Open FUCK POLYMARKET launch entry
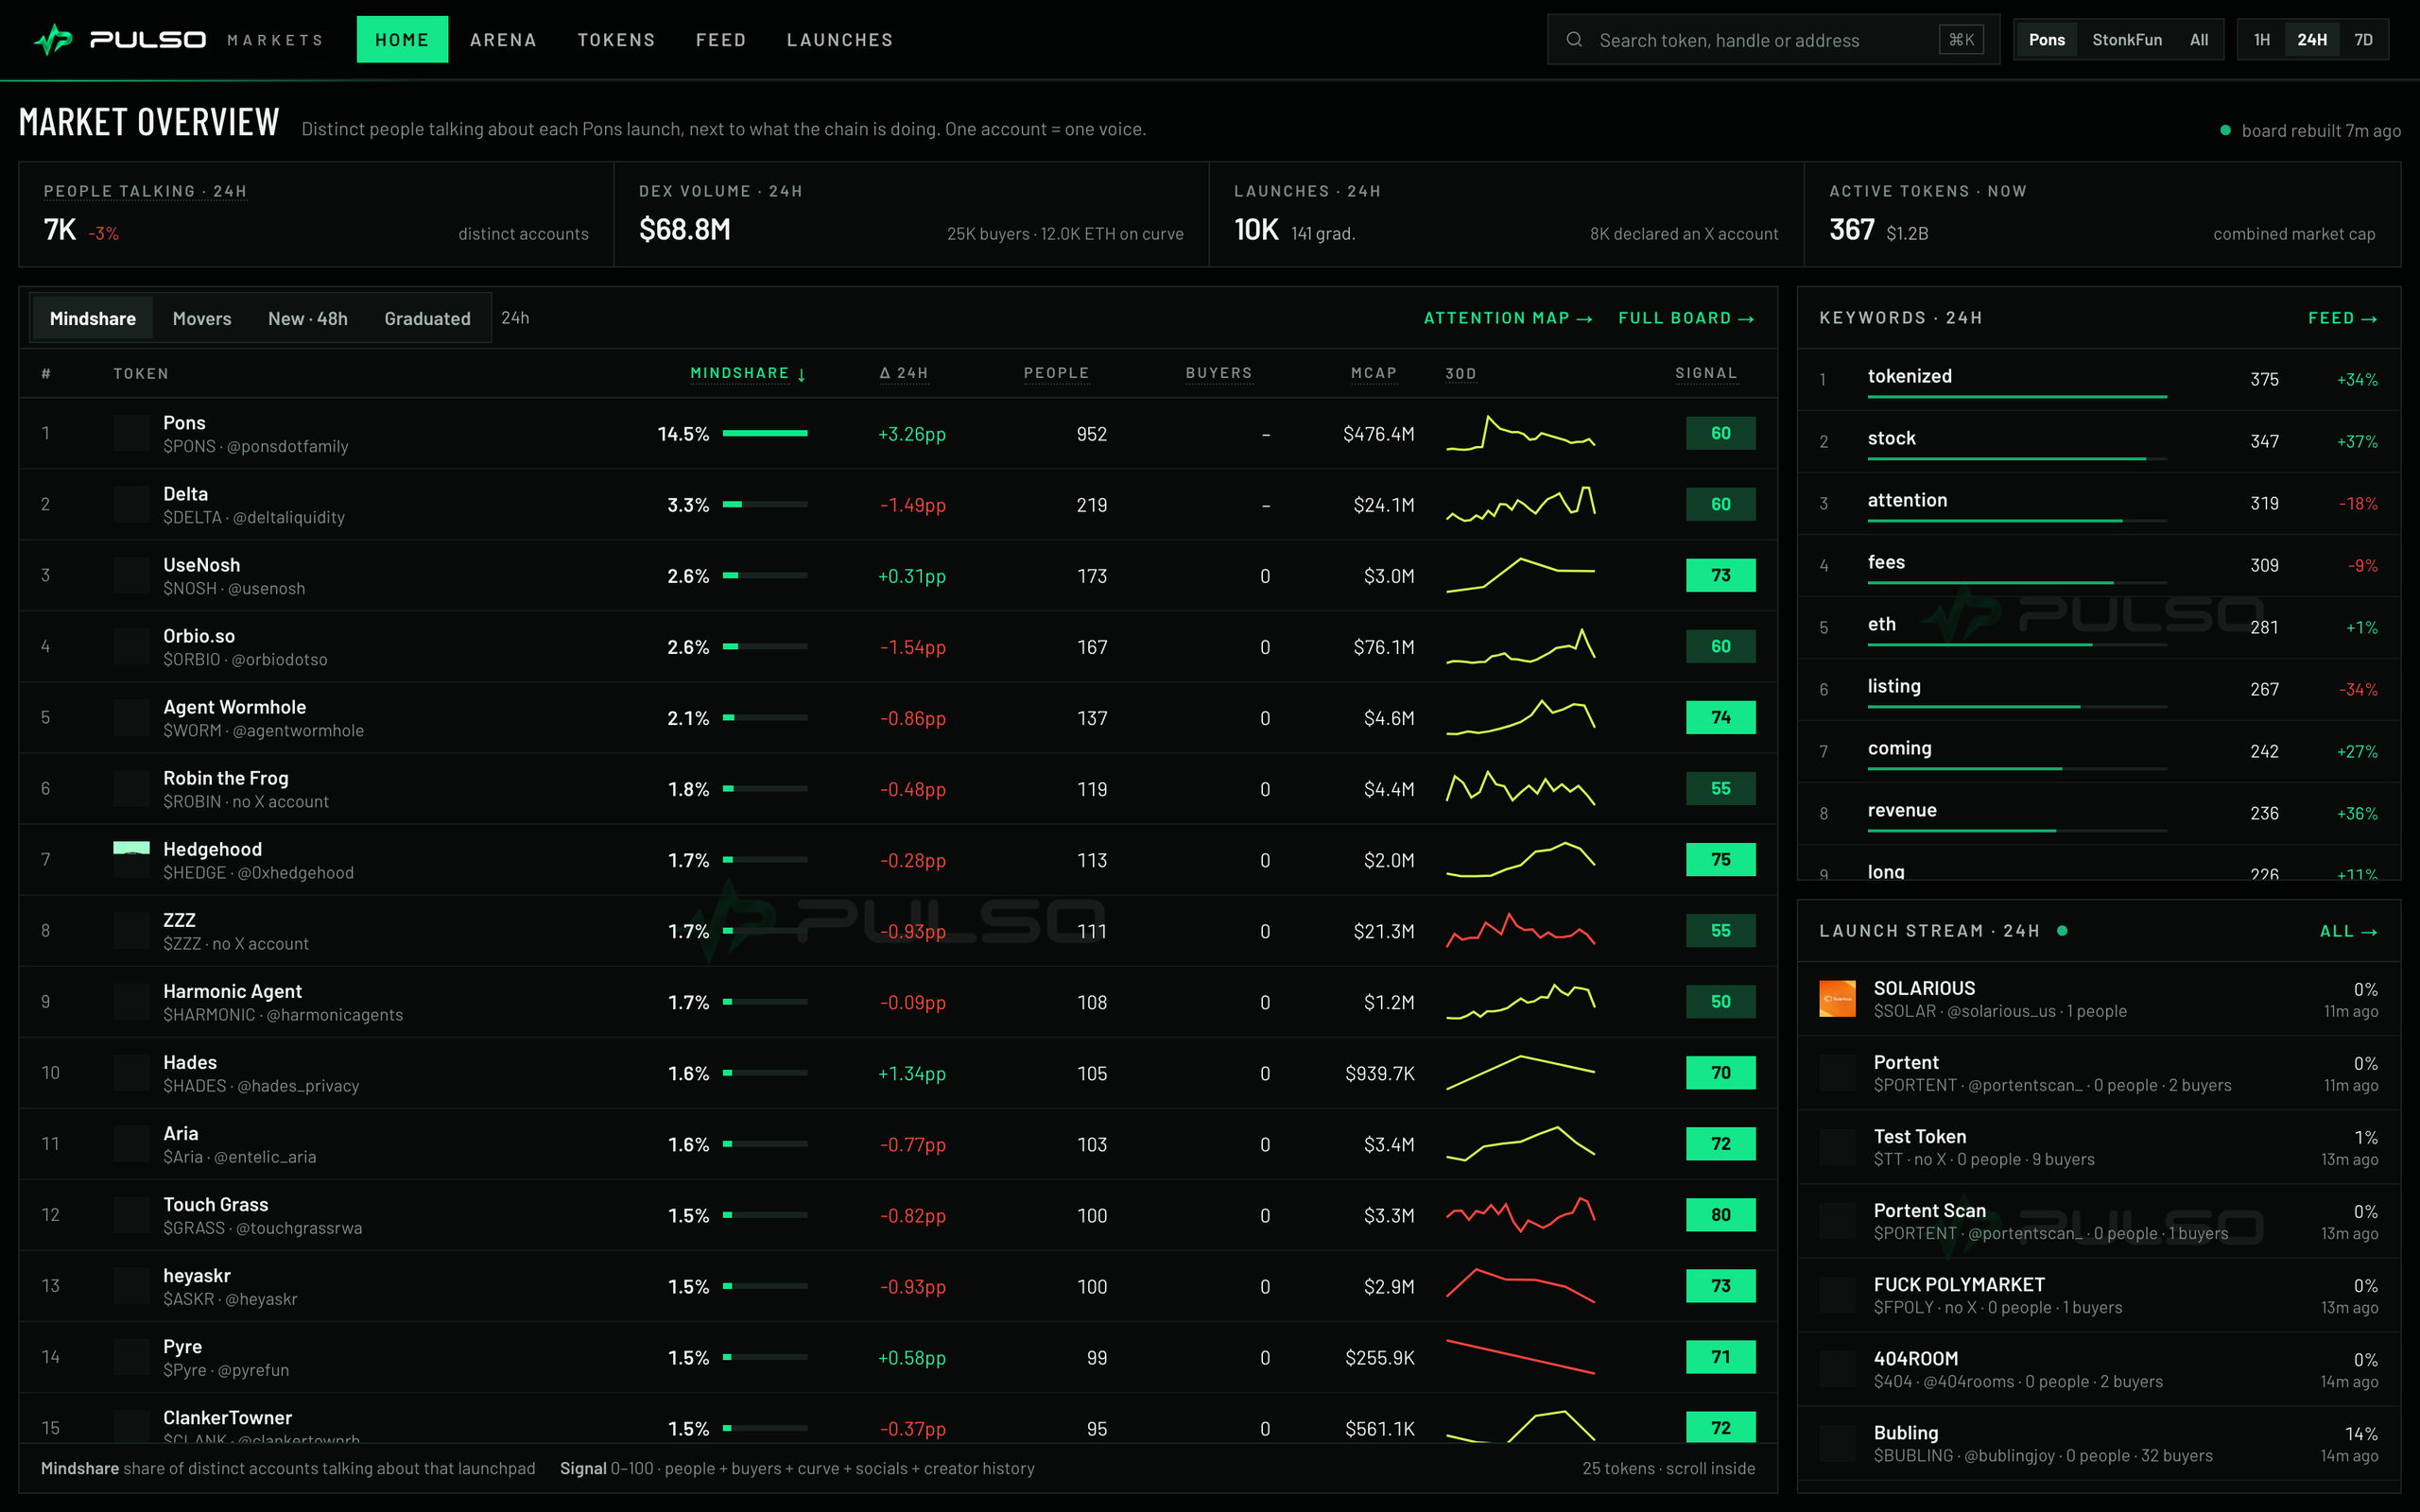This screenshot has width=2420, height=1512. [2099, 1295]
